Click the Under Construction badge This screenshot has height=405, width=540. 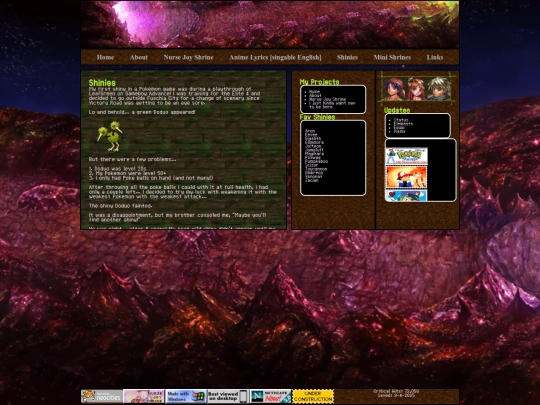coord(313,396)
